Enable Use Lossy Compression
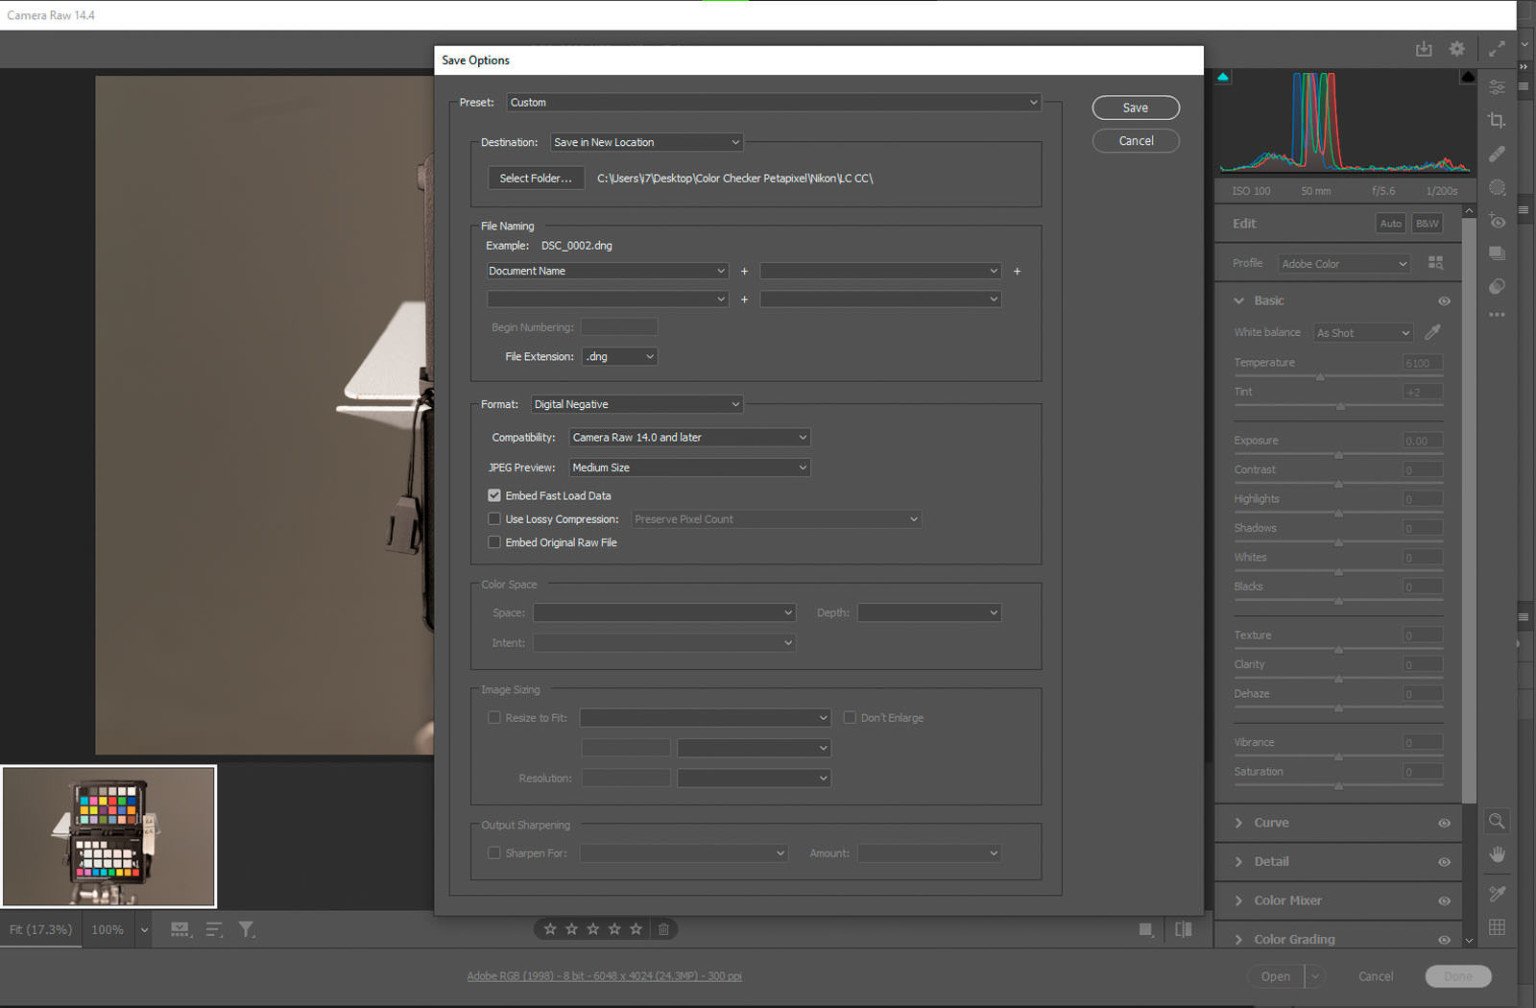The width and height of the screenshot is (1536, 1008). [494, 518]
